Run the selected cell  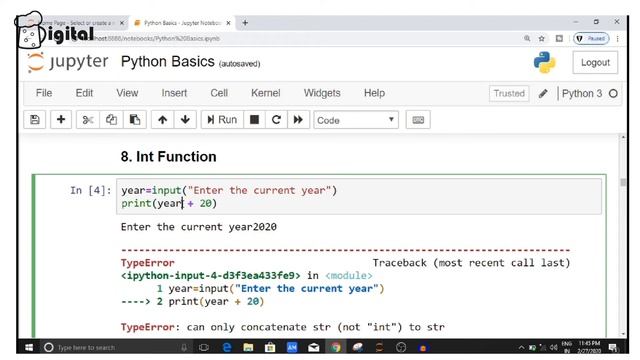click(x=222, y=120)
